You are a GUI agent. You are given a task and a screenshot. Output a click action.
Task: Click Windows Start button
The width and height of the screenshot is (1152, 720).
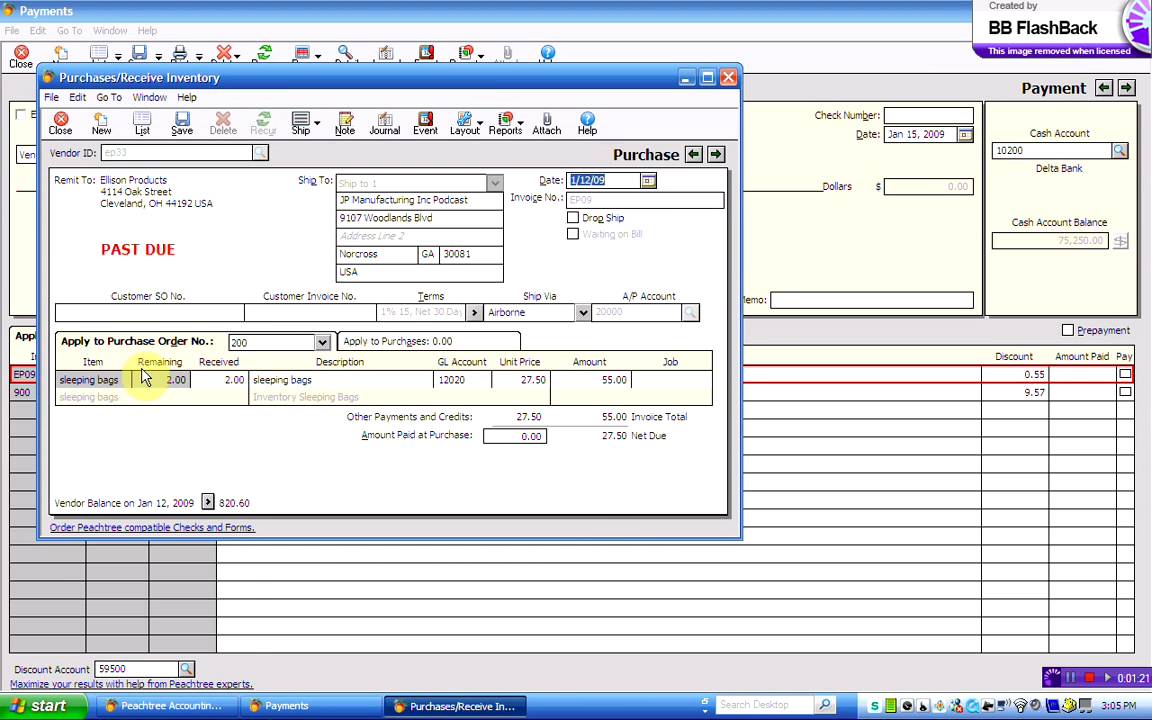43,706
